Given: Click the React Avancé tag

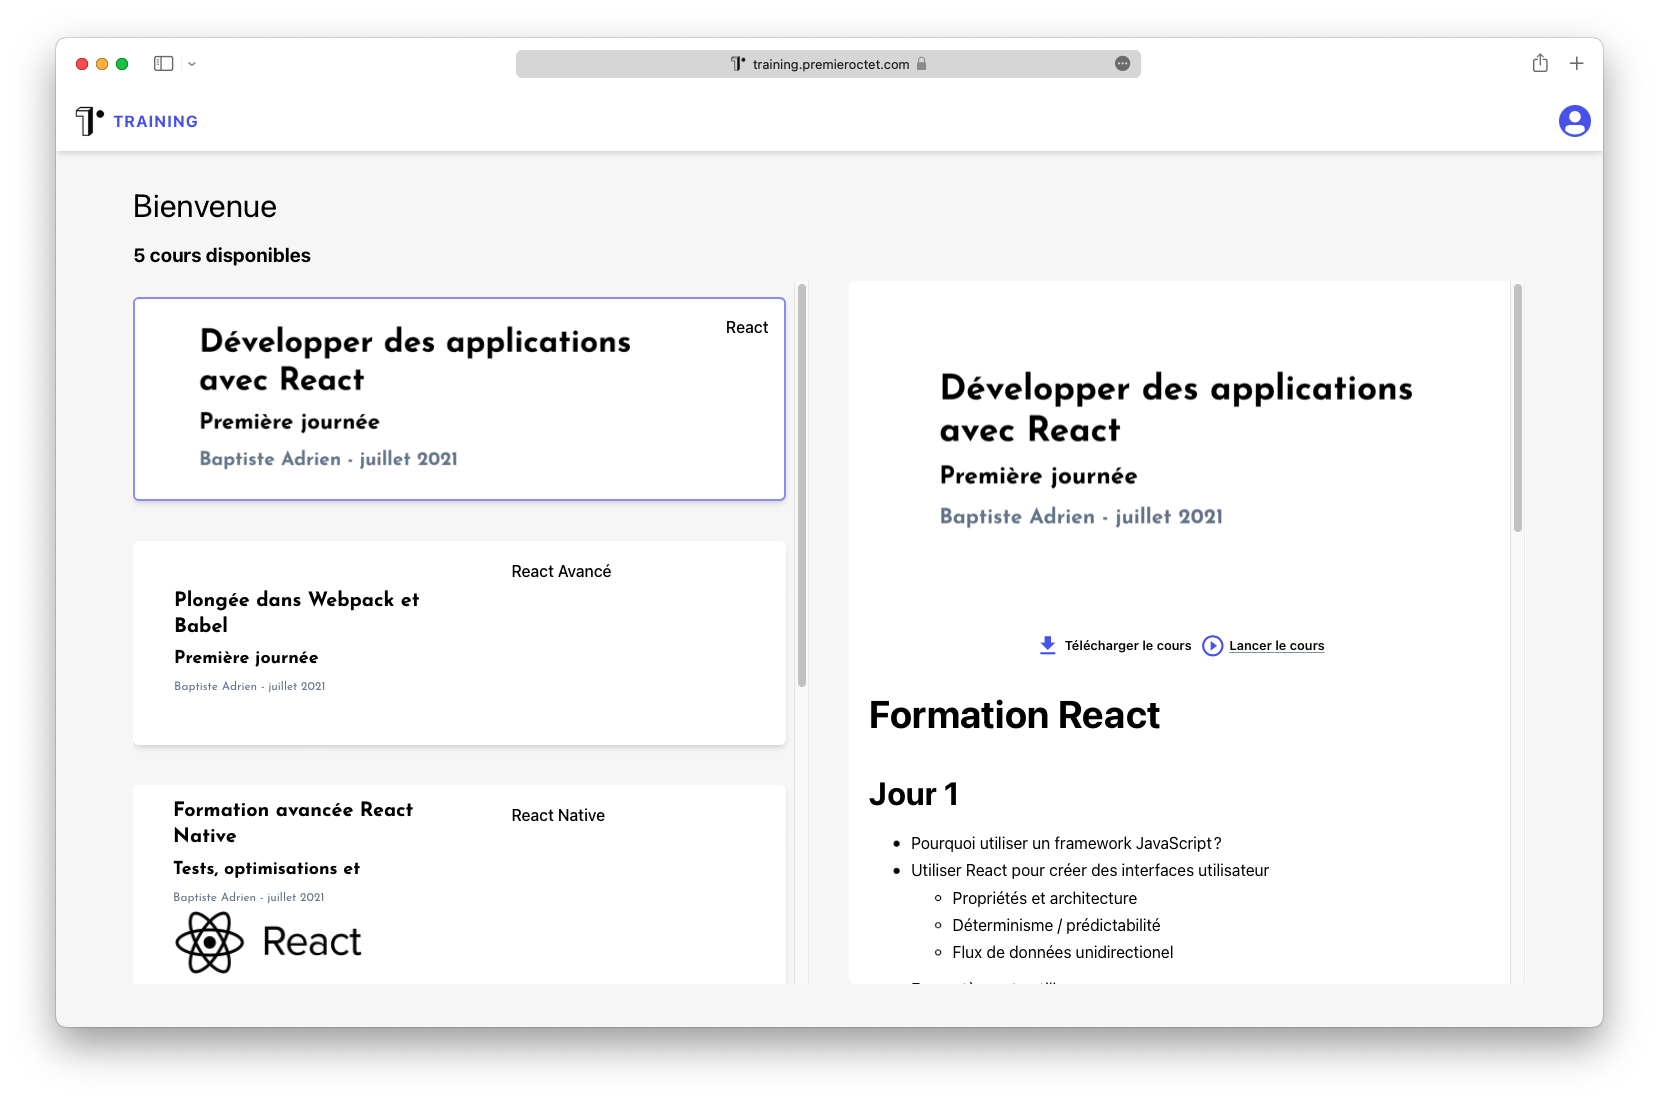Looking at the screenshot, I should click(561, 572).
